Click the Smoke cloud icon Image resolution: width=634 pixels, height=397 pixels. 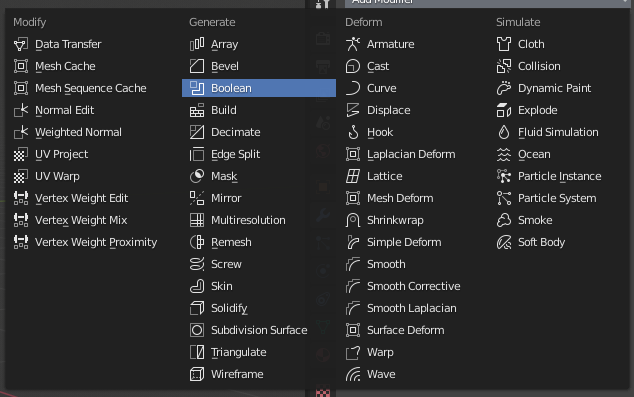(x=504, y=220)
